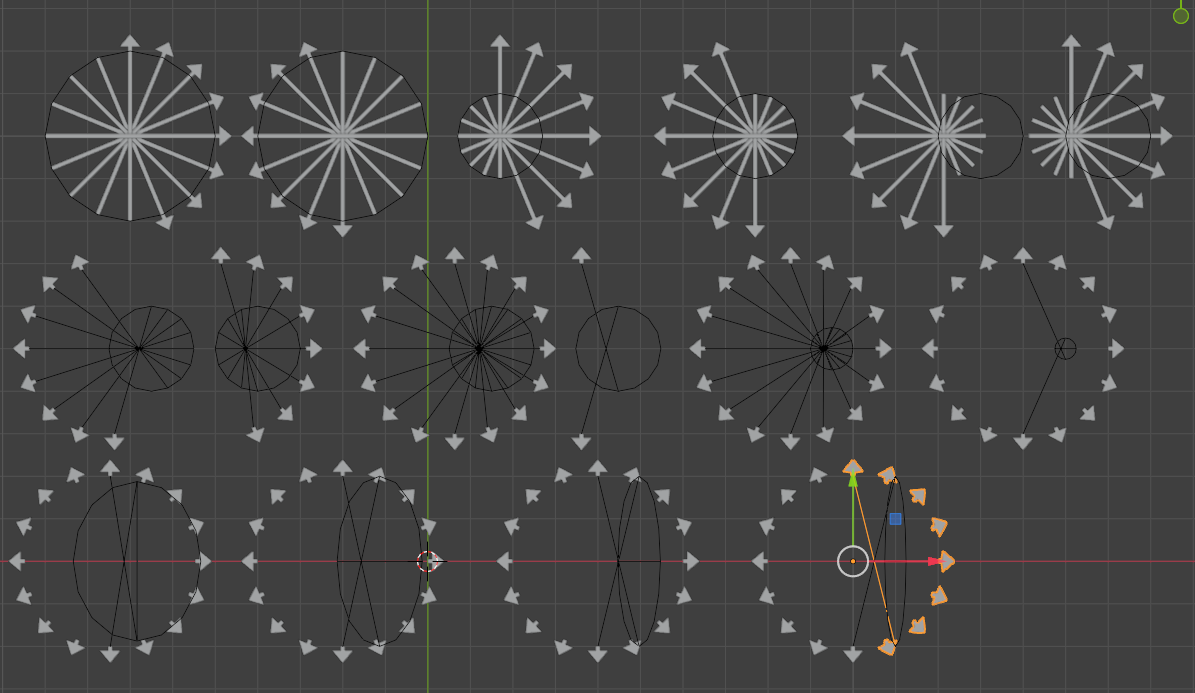Click the red-white striped 3D cursor
Screen dimensions: 1195x693
tap(428, 562)
